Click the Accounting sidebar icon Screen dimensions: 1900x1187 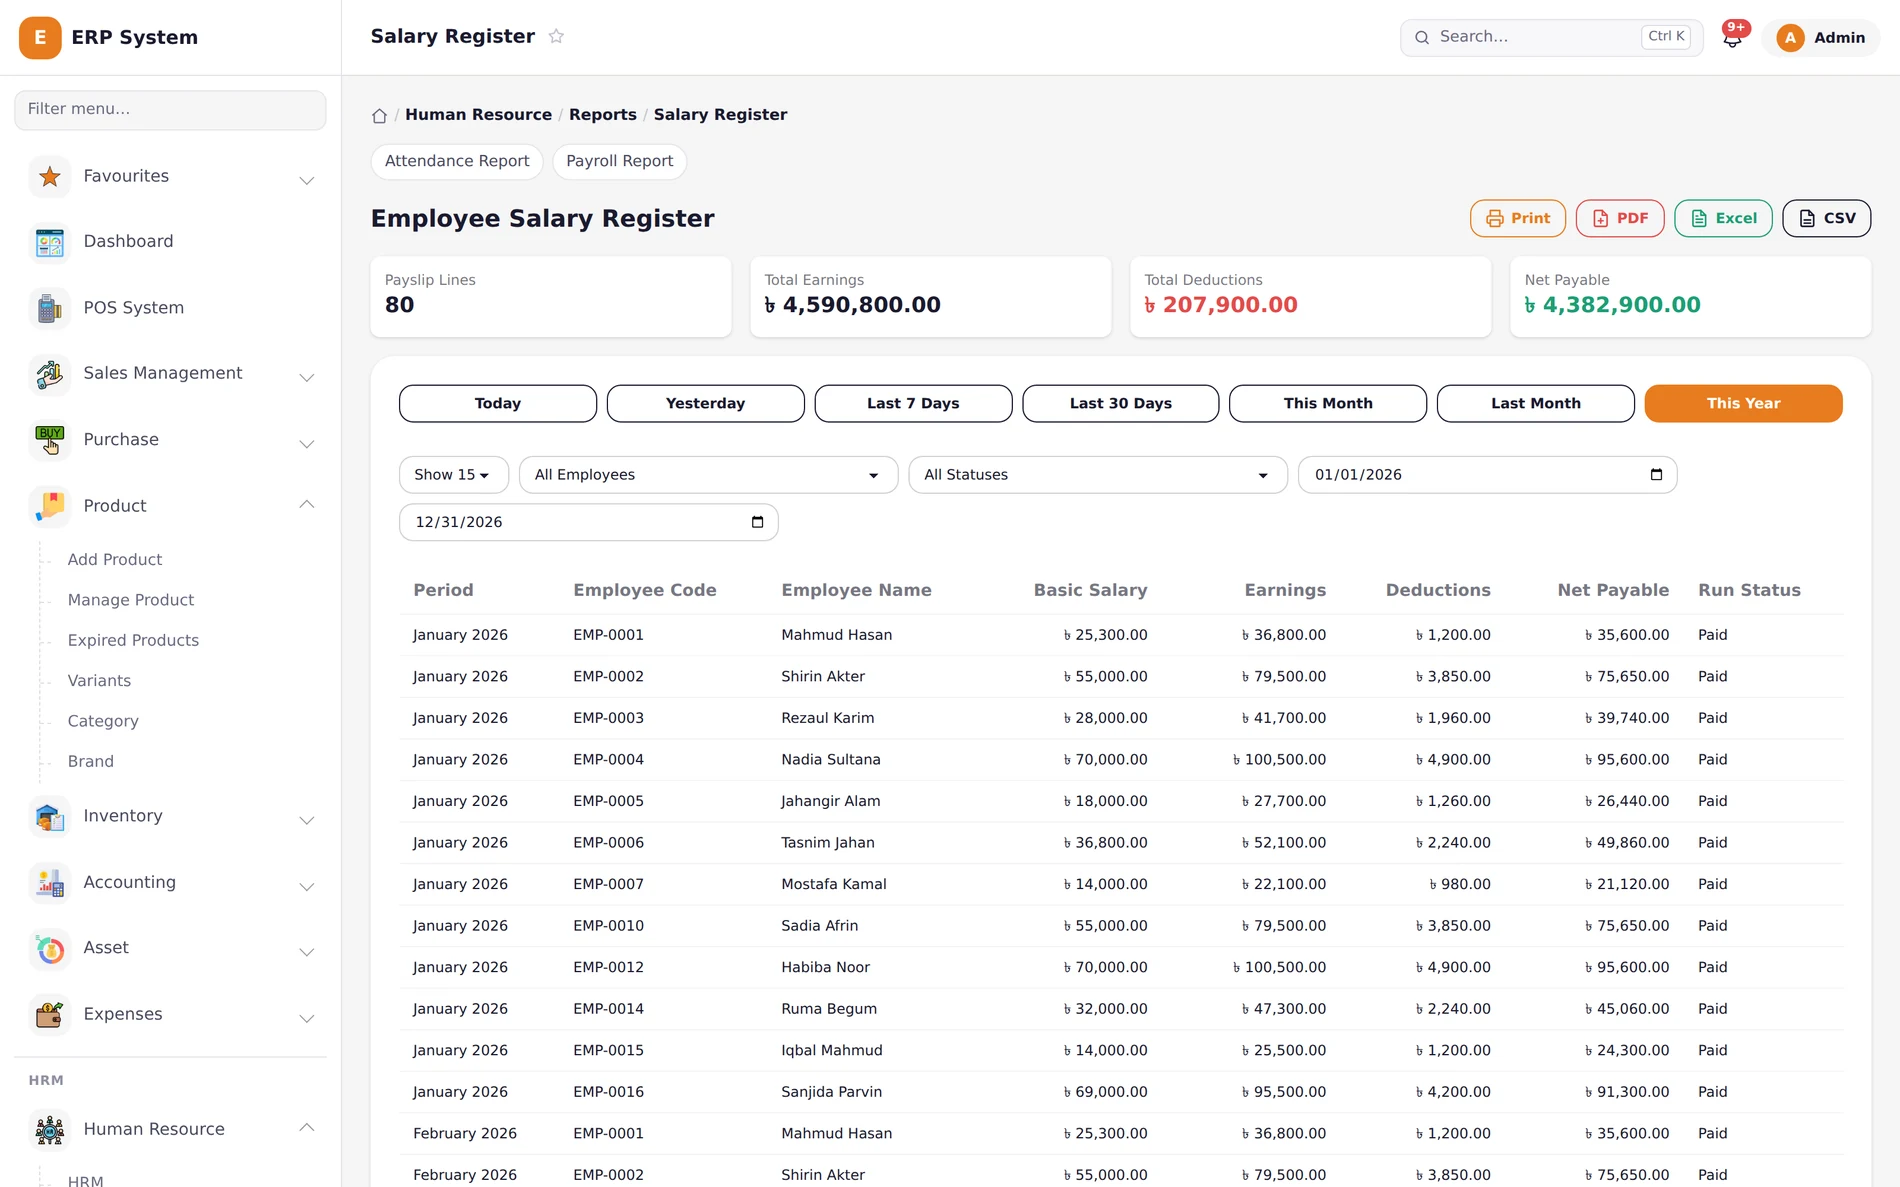click(50, 883)
